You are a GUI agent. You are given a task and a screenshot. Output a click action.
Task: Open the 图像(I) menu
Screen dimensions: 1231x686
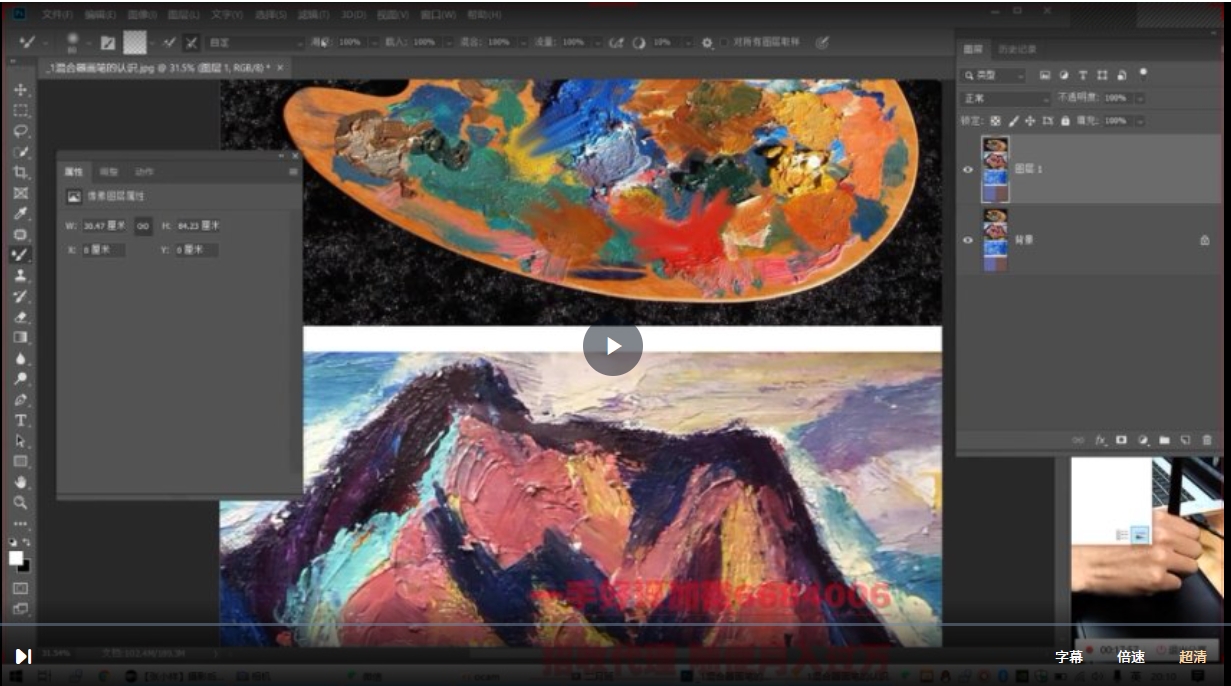[142, 16]
